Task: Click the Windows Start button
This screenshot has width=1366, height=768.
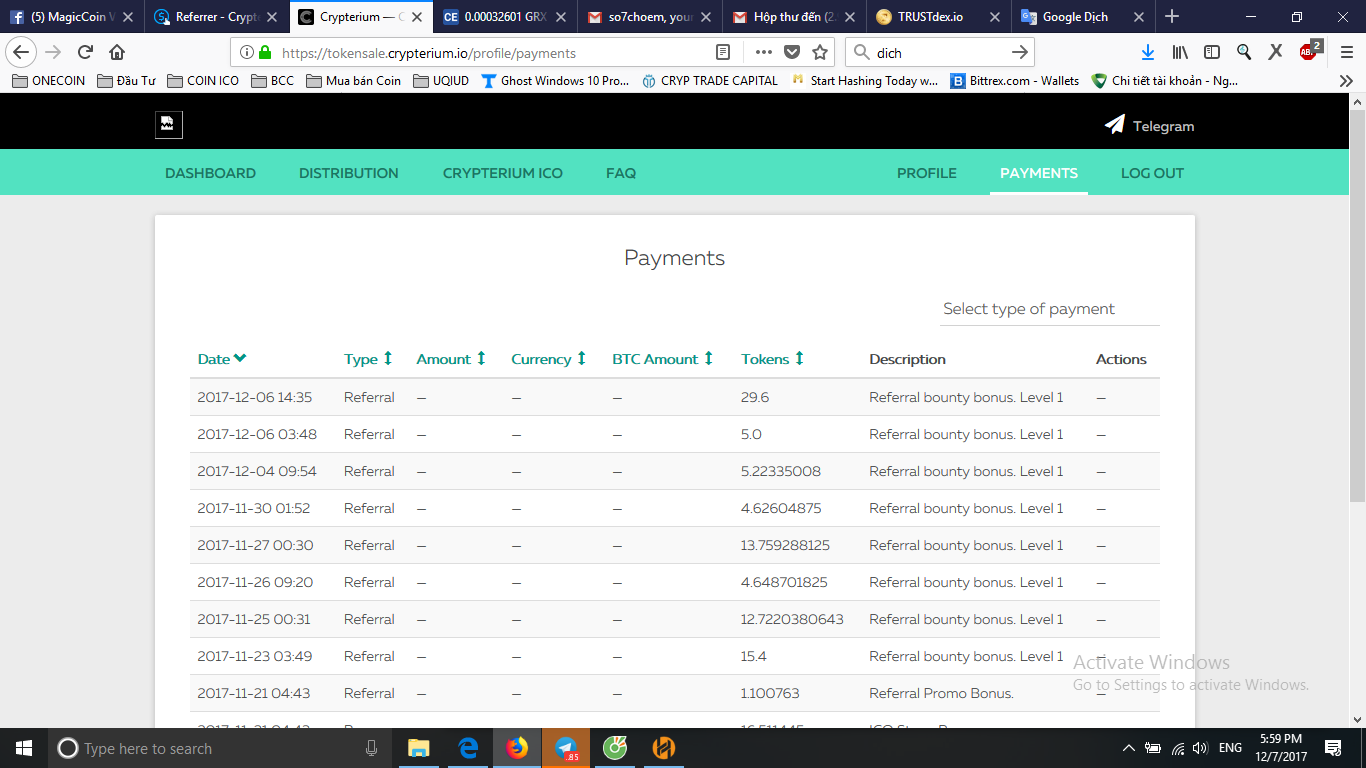Action: [x=24, y=748]
